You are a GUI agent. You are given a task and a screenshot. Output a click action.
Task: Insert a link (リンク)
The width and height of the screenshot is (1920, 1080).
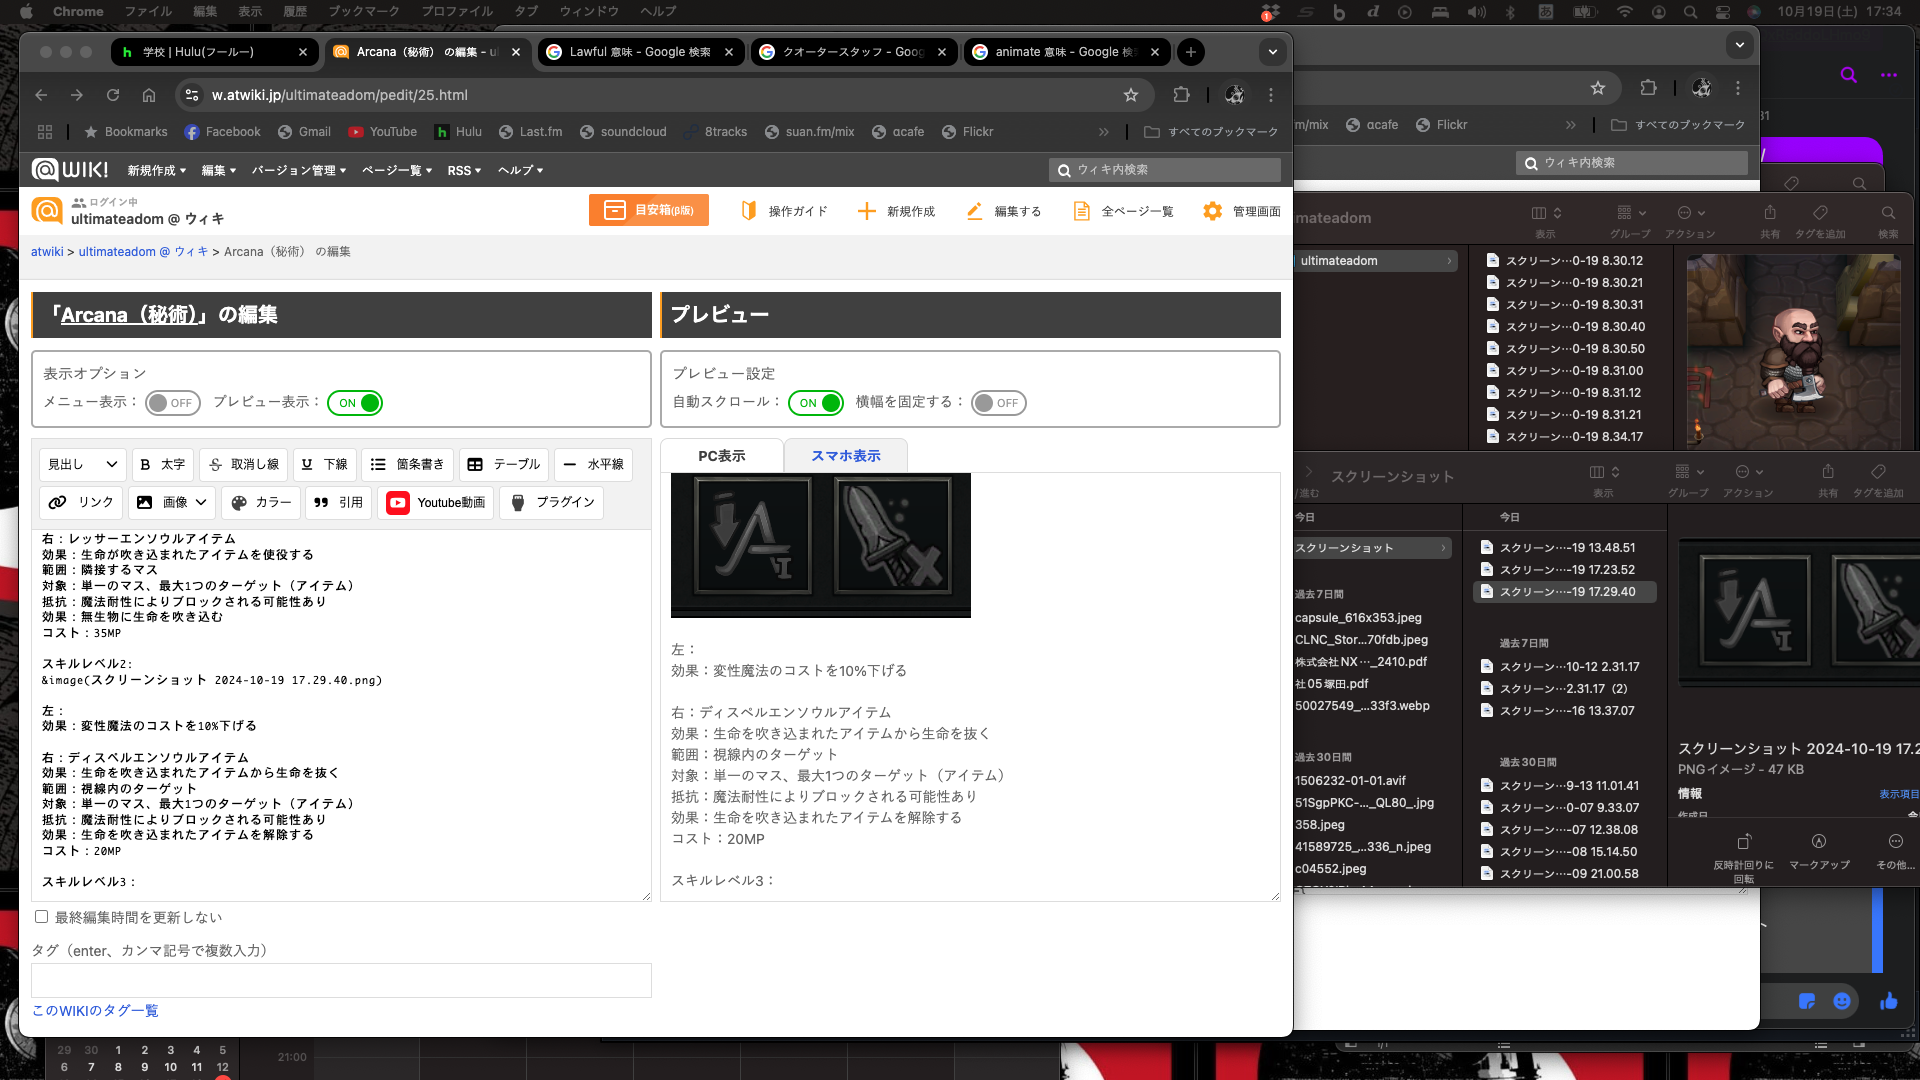82,502
